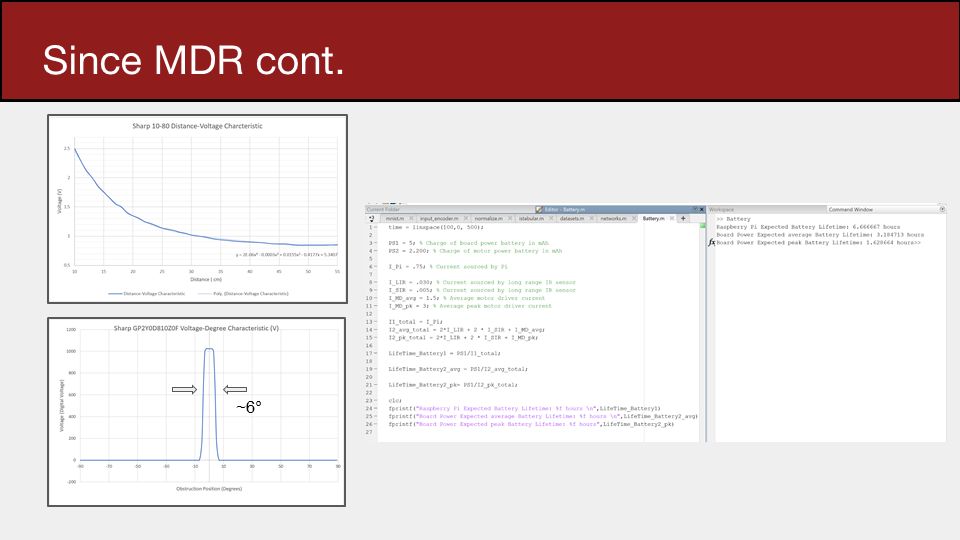Click code line 'LifeTime_Battery2_avg = PS1/I2_avg_total;'
Viewport: 960px width, 540px height.
tap(458, 369)
